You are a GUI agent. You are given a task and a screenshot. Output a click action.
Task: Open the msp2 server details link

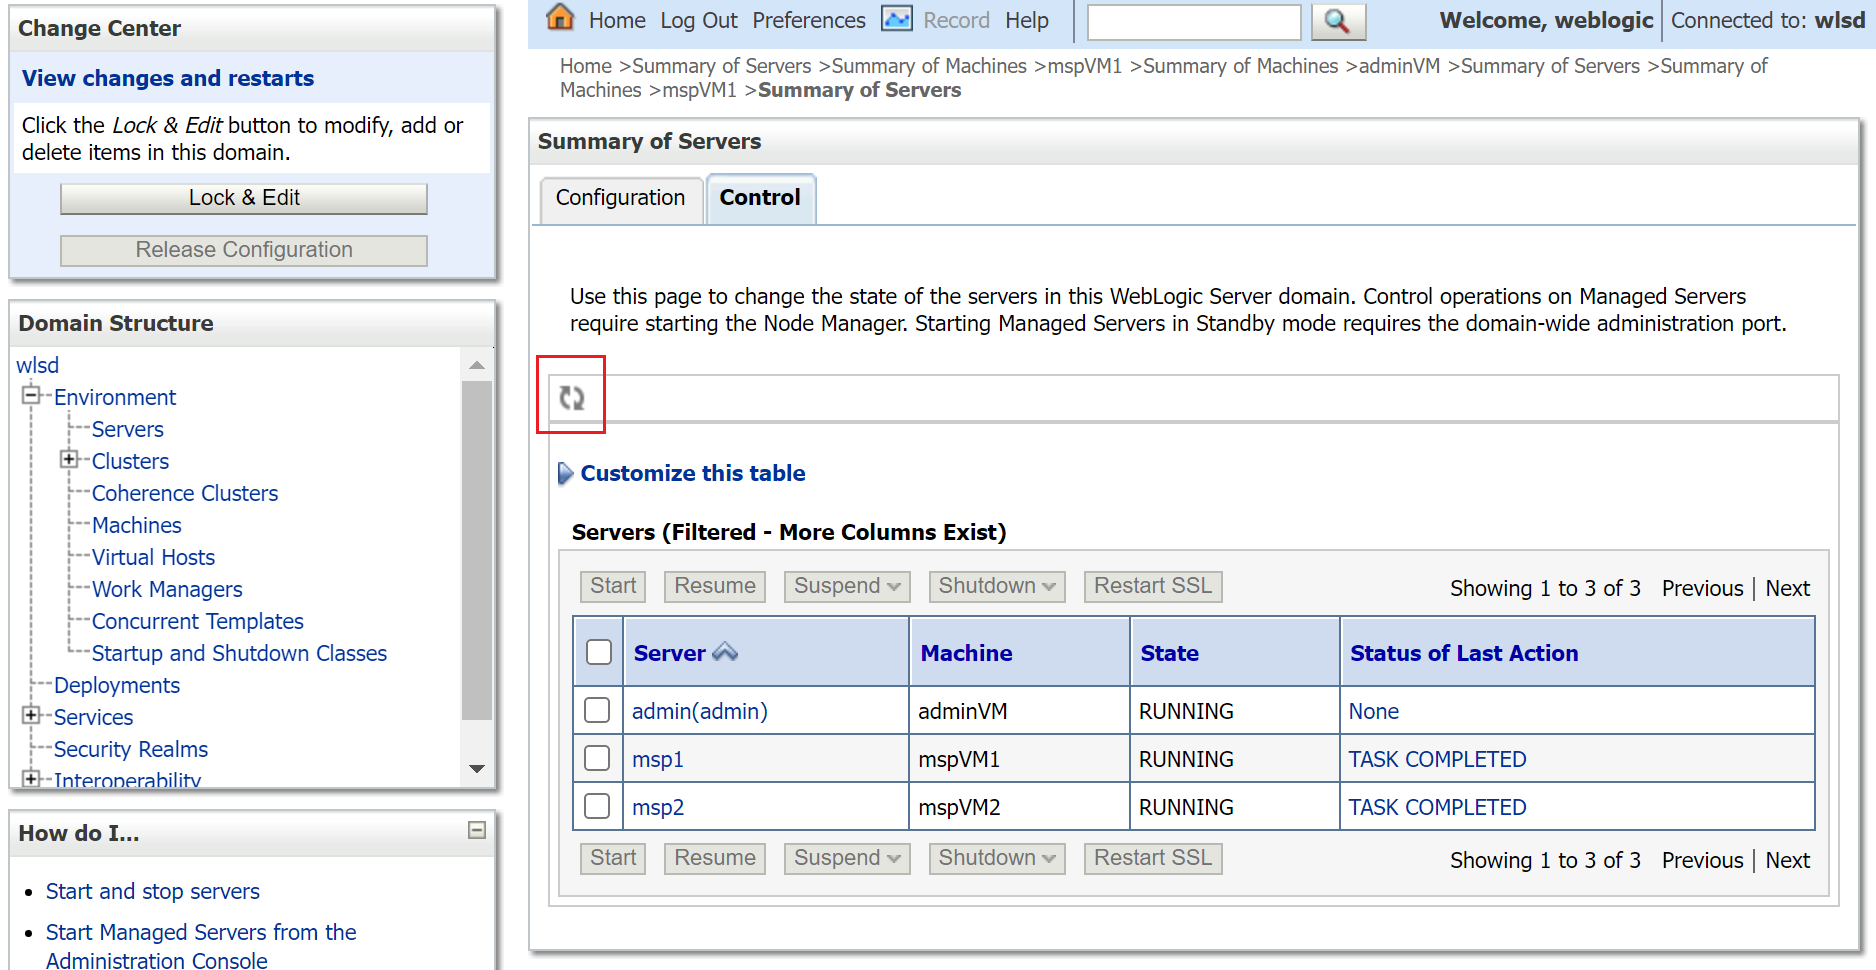pyautogui.click(x=657, y=806)
